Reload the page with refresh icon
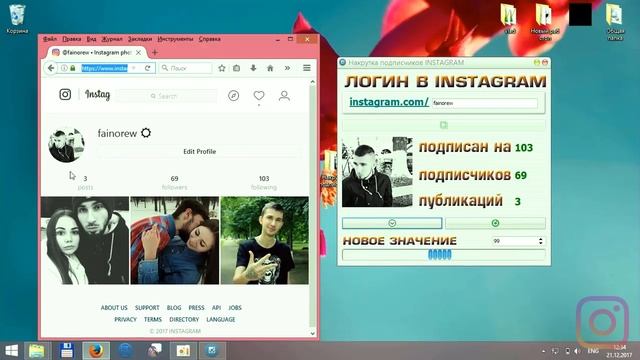This screenshot has height=360, width=640. coord(148,68)
